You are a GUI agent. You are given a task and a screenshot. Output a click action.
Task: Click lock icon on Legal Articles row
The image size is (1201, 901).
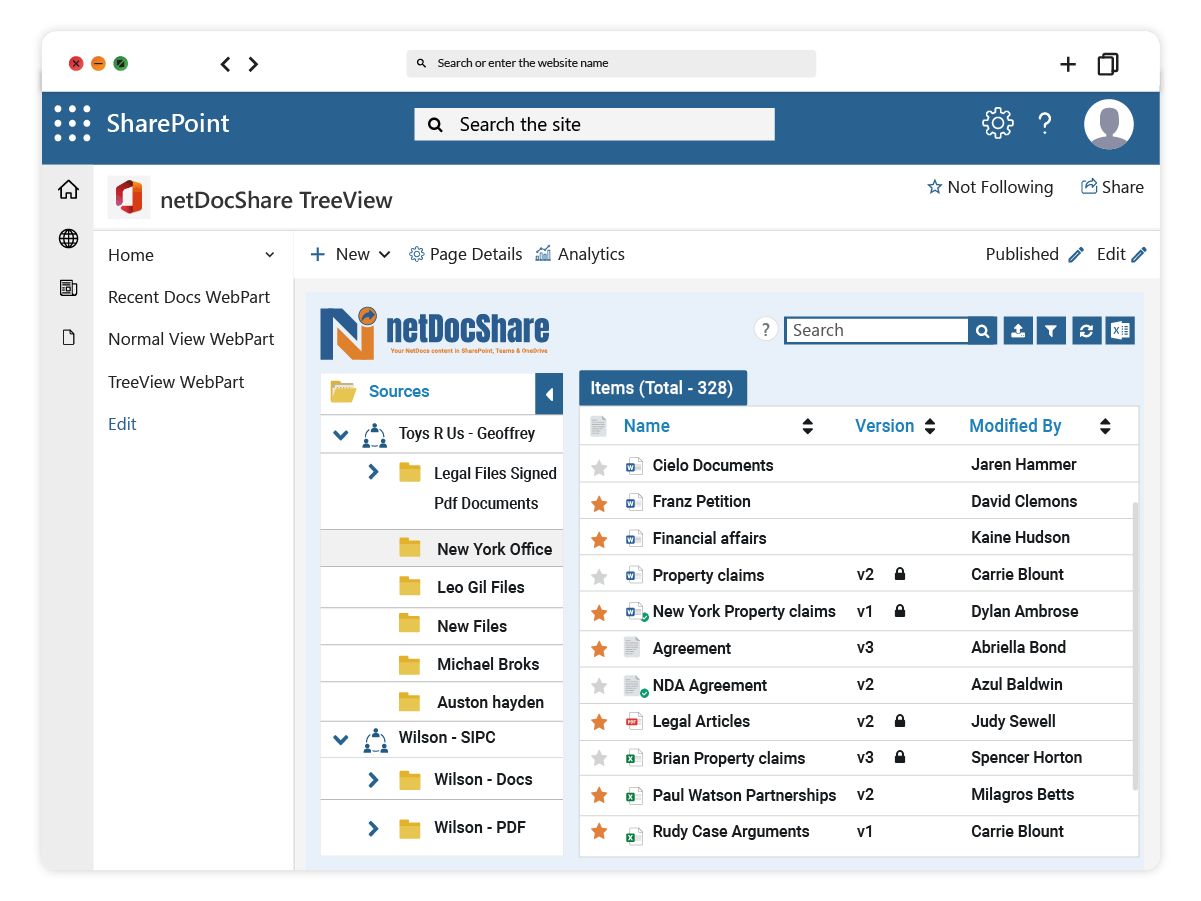(900, 721)
